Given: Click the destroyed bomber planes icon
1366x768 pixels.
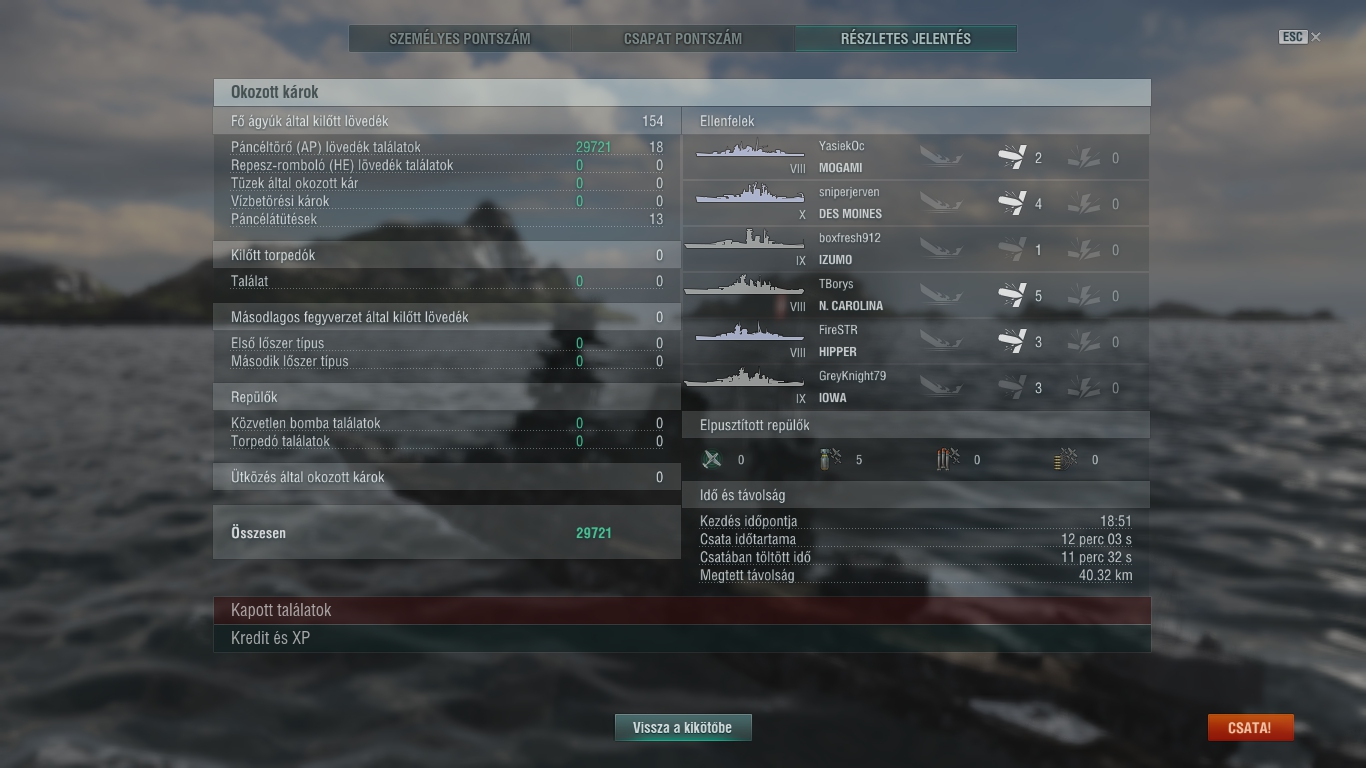Looking at the screenshot, I should [830, 459].
